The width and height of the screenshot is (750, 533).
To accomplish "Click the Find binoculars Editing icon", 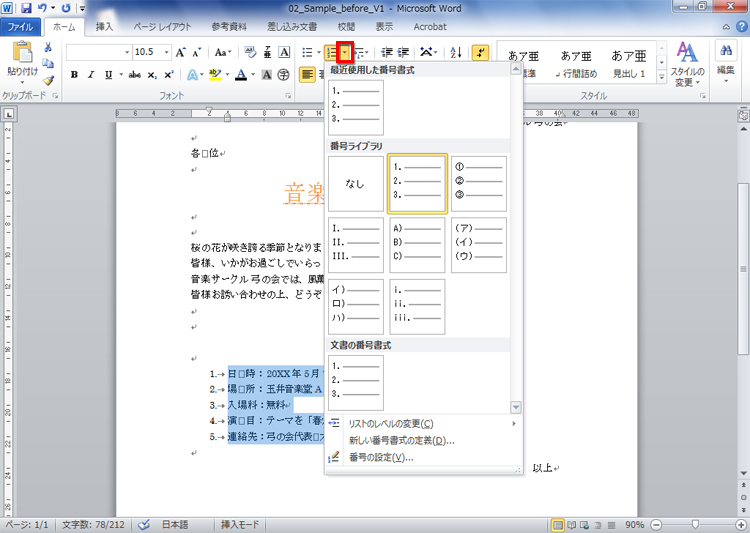I will pos(726,50).
